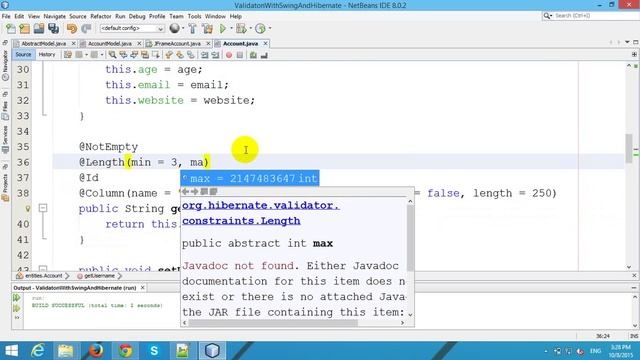Open the Navigate menu
This screenshot has width=640, height=360.
[55, 16]
